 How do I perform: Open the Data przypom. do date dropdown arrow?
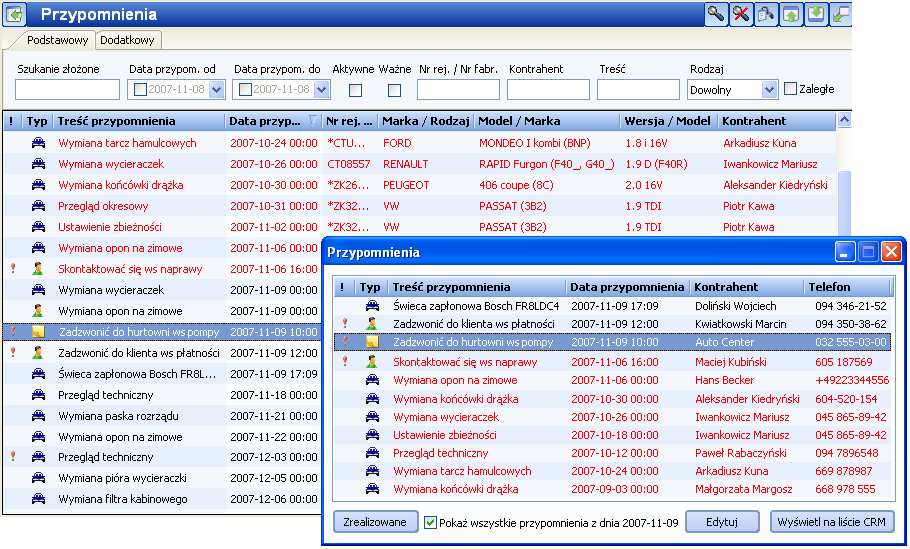tap(322, 90)
